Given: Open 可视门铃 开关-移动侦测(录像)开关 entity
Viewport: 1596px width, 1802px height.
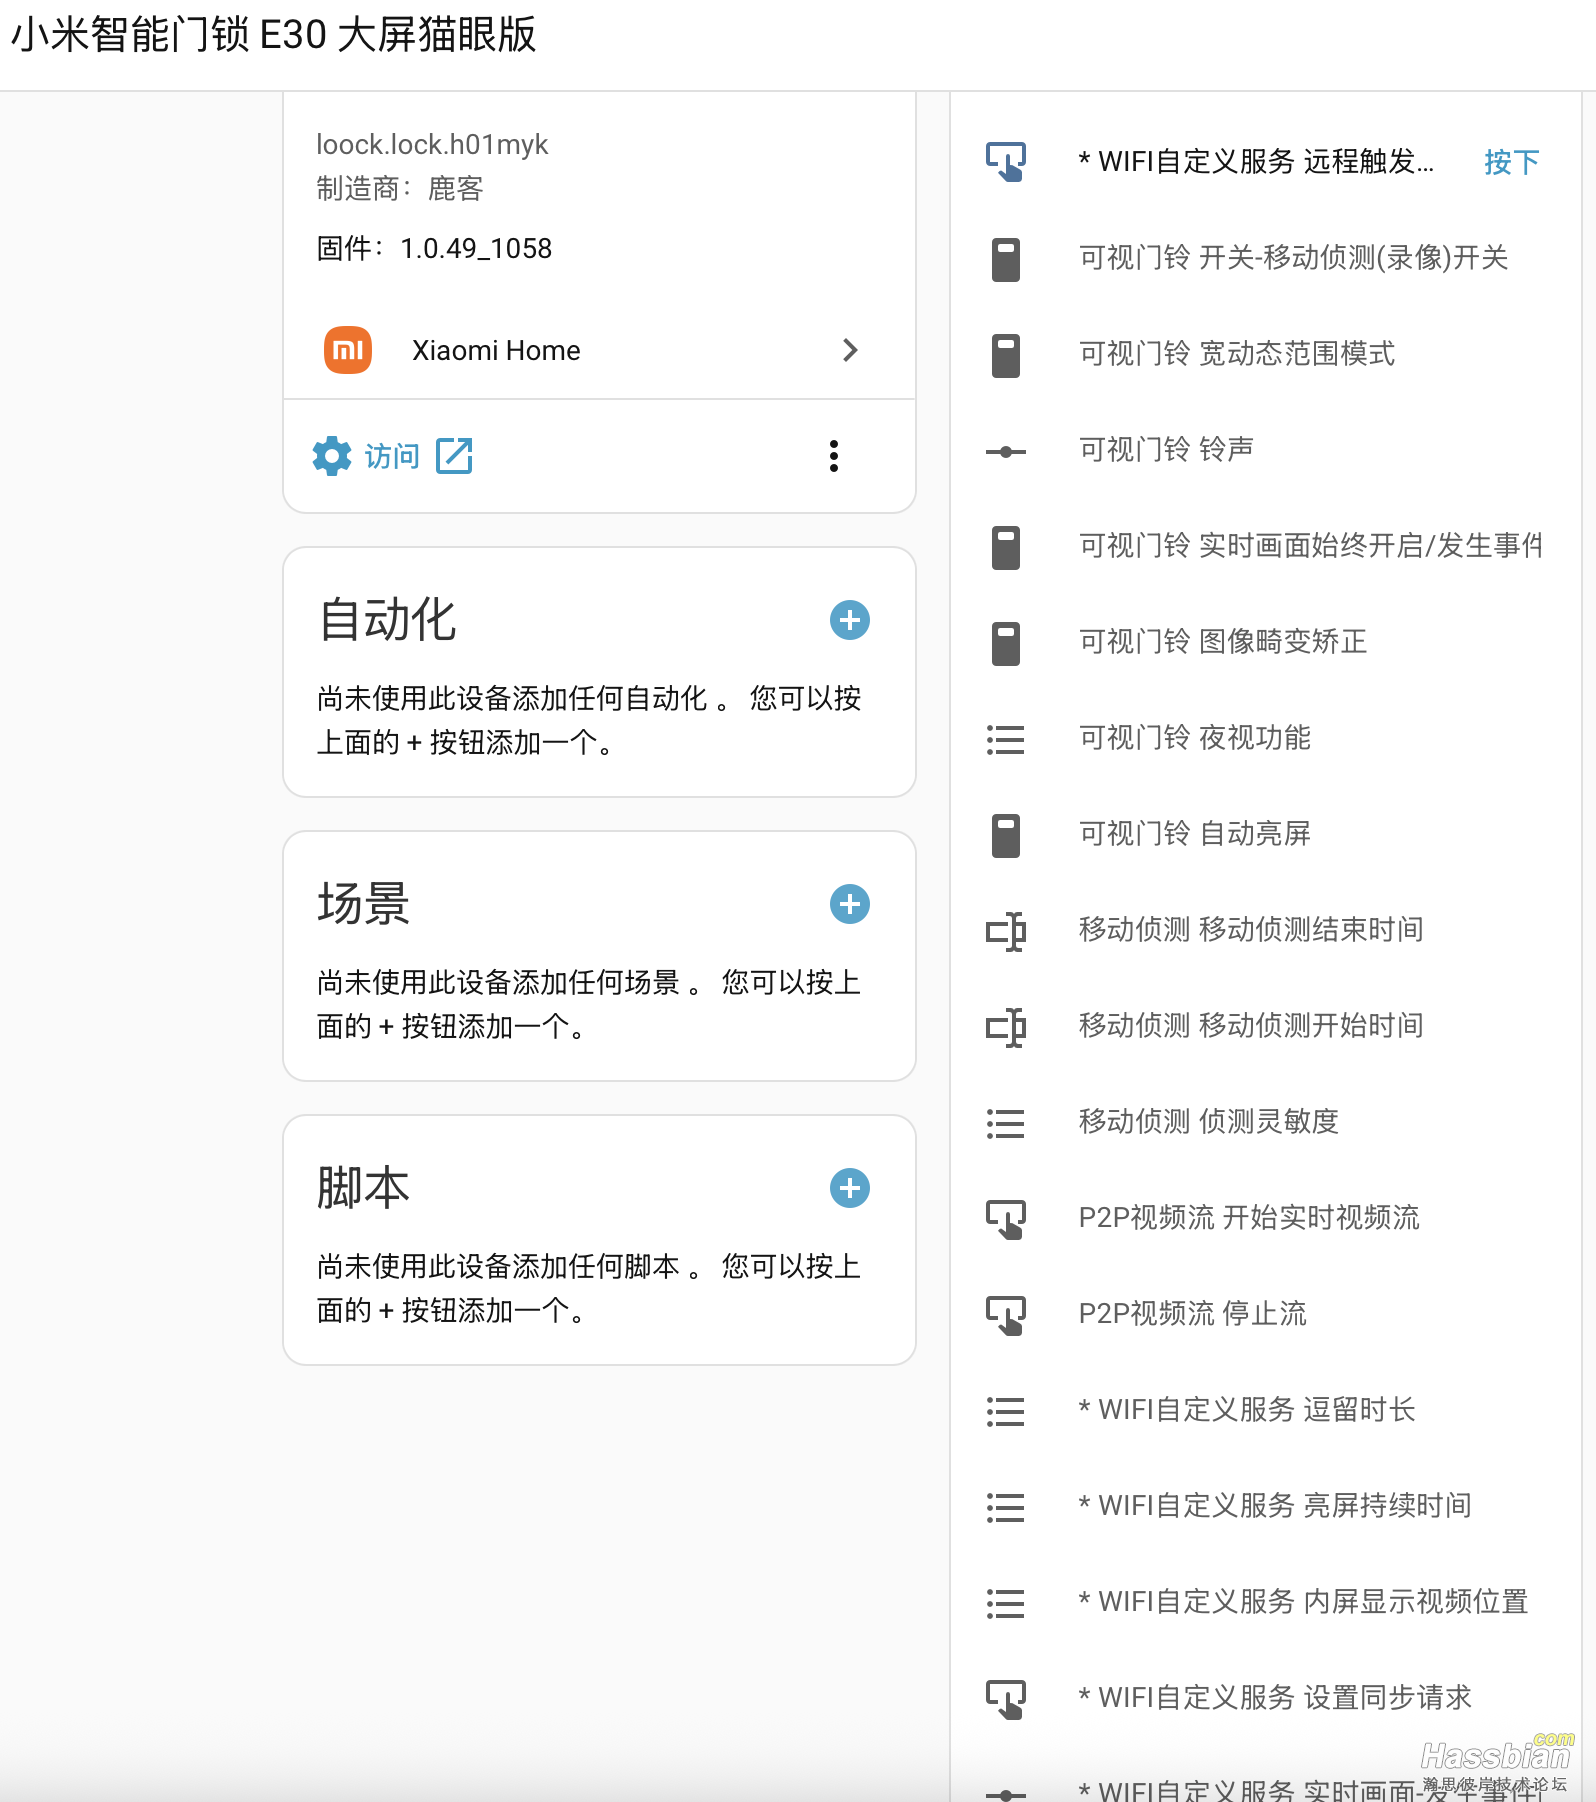Looking at the screenshot, I should tap(1293, 258).
